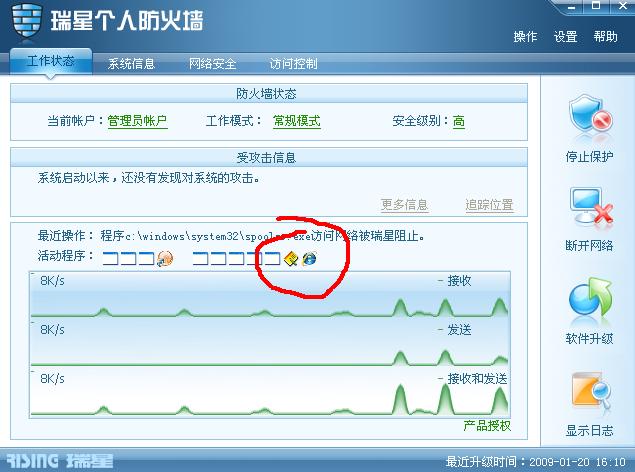Change security level via 高 link
The width and height of the screenshot is (635, 472).
tap(458, 121)
